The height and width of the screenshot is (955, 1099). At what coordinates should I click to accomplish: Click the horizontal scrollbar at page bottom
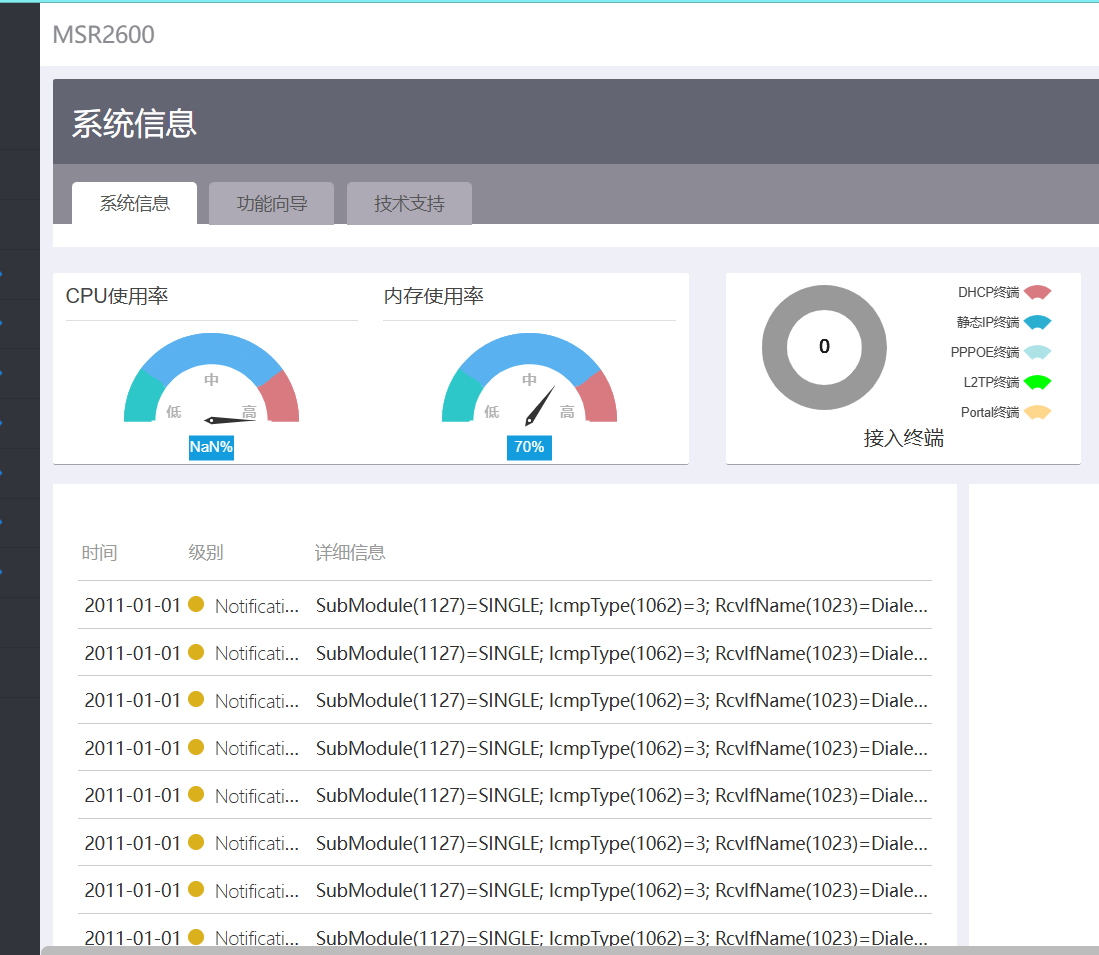(x=570, y=949)
